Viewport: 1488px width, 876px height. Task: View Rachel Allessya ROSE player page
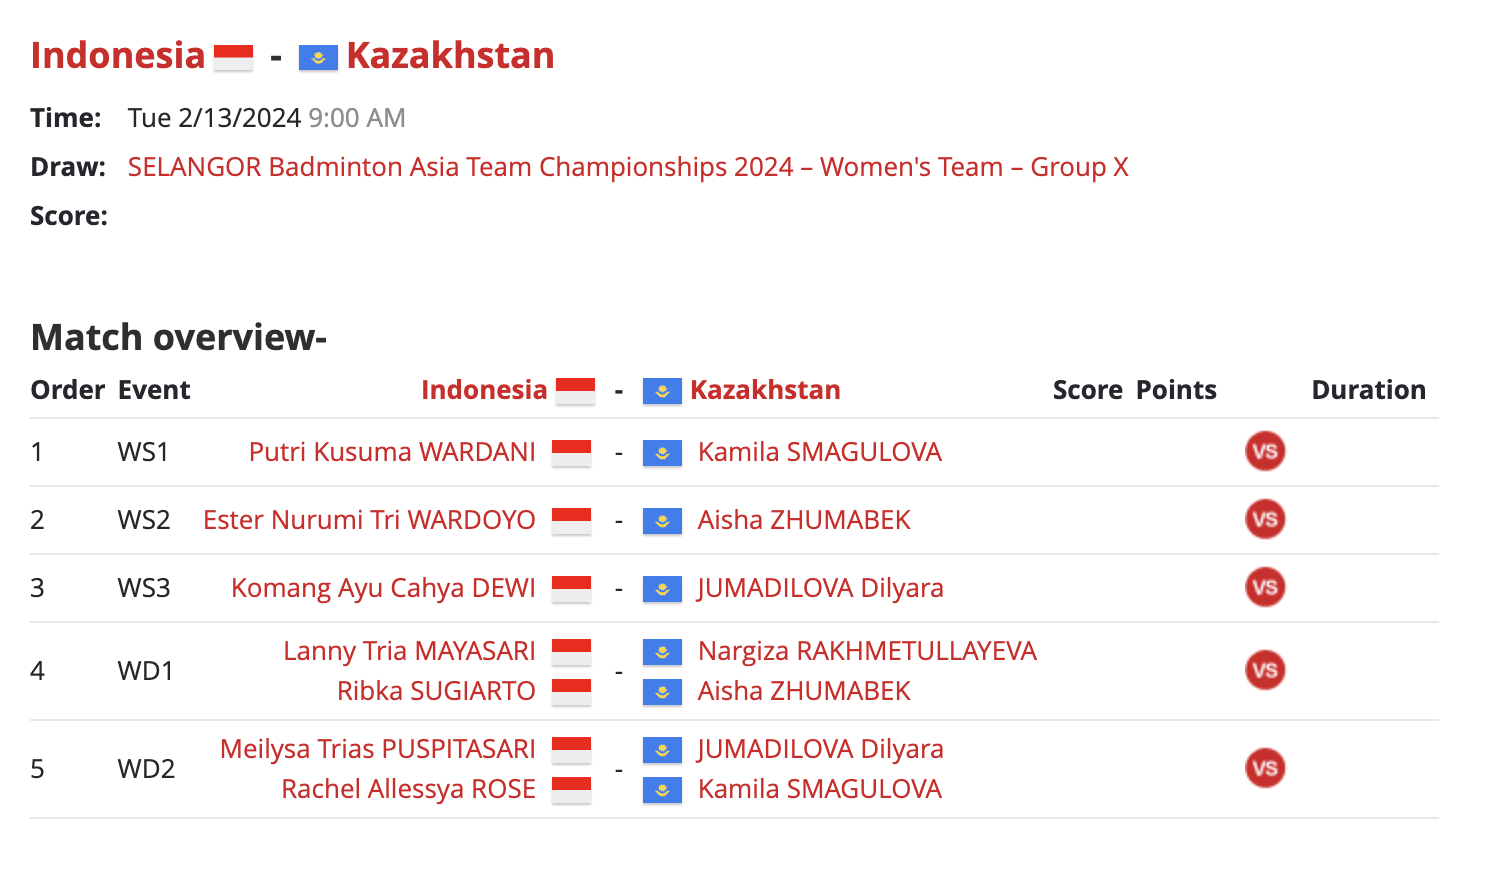408,789
